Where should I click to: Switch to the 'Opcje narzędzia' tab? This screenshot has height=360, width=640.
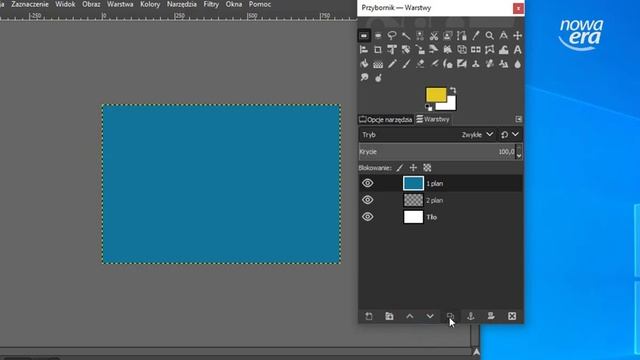point(386,120)
